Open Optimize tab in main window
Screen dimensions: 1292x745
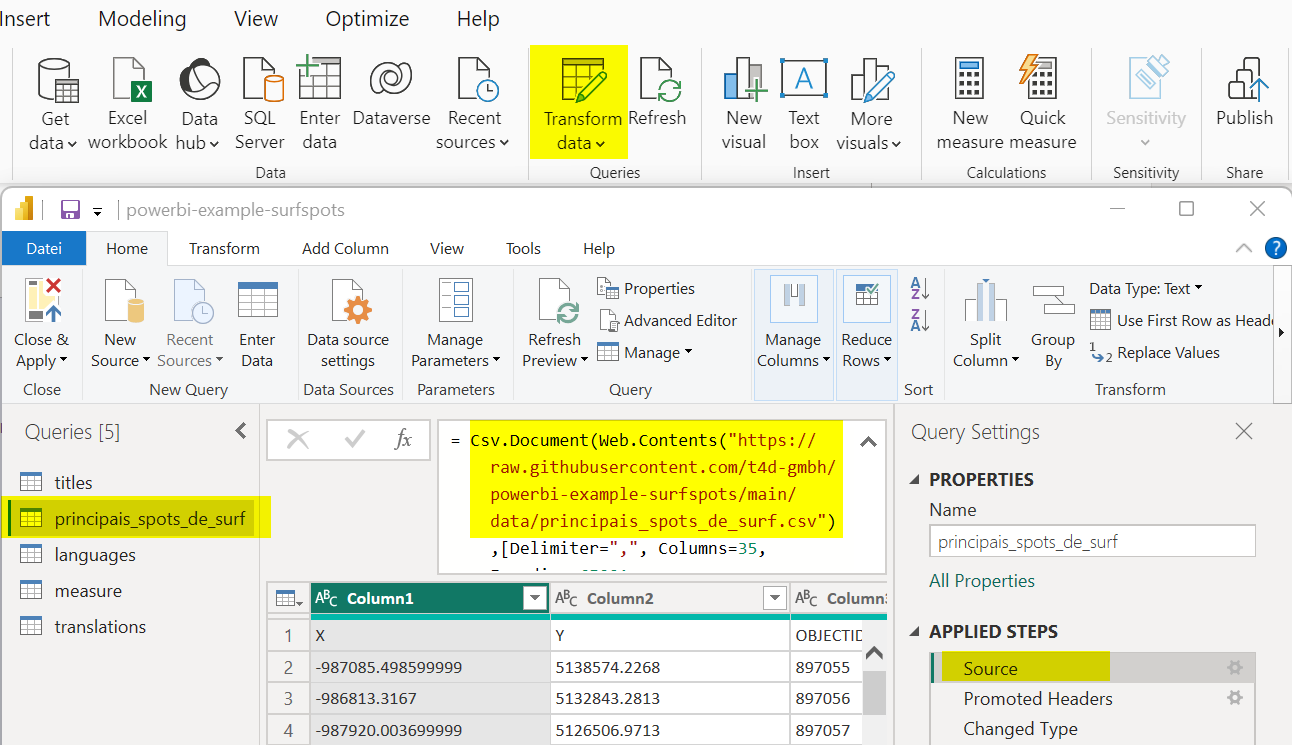click(367, 19)
